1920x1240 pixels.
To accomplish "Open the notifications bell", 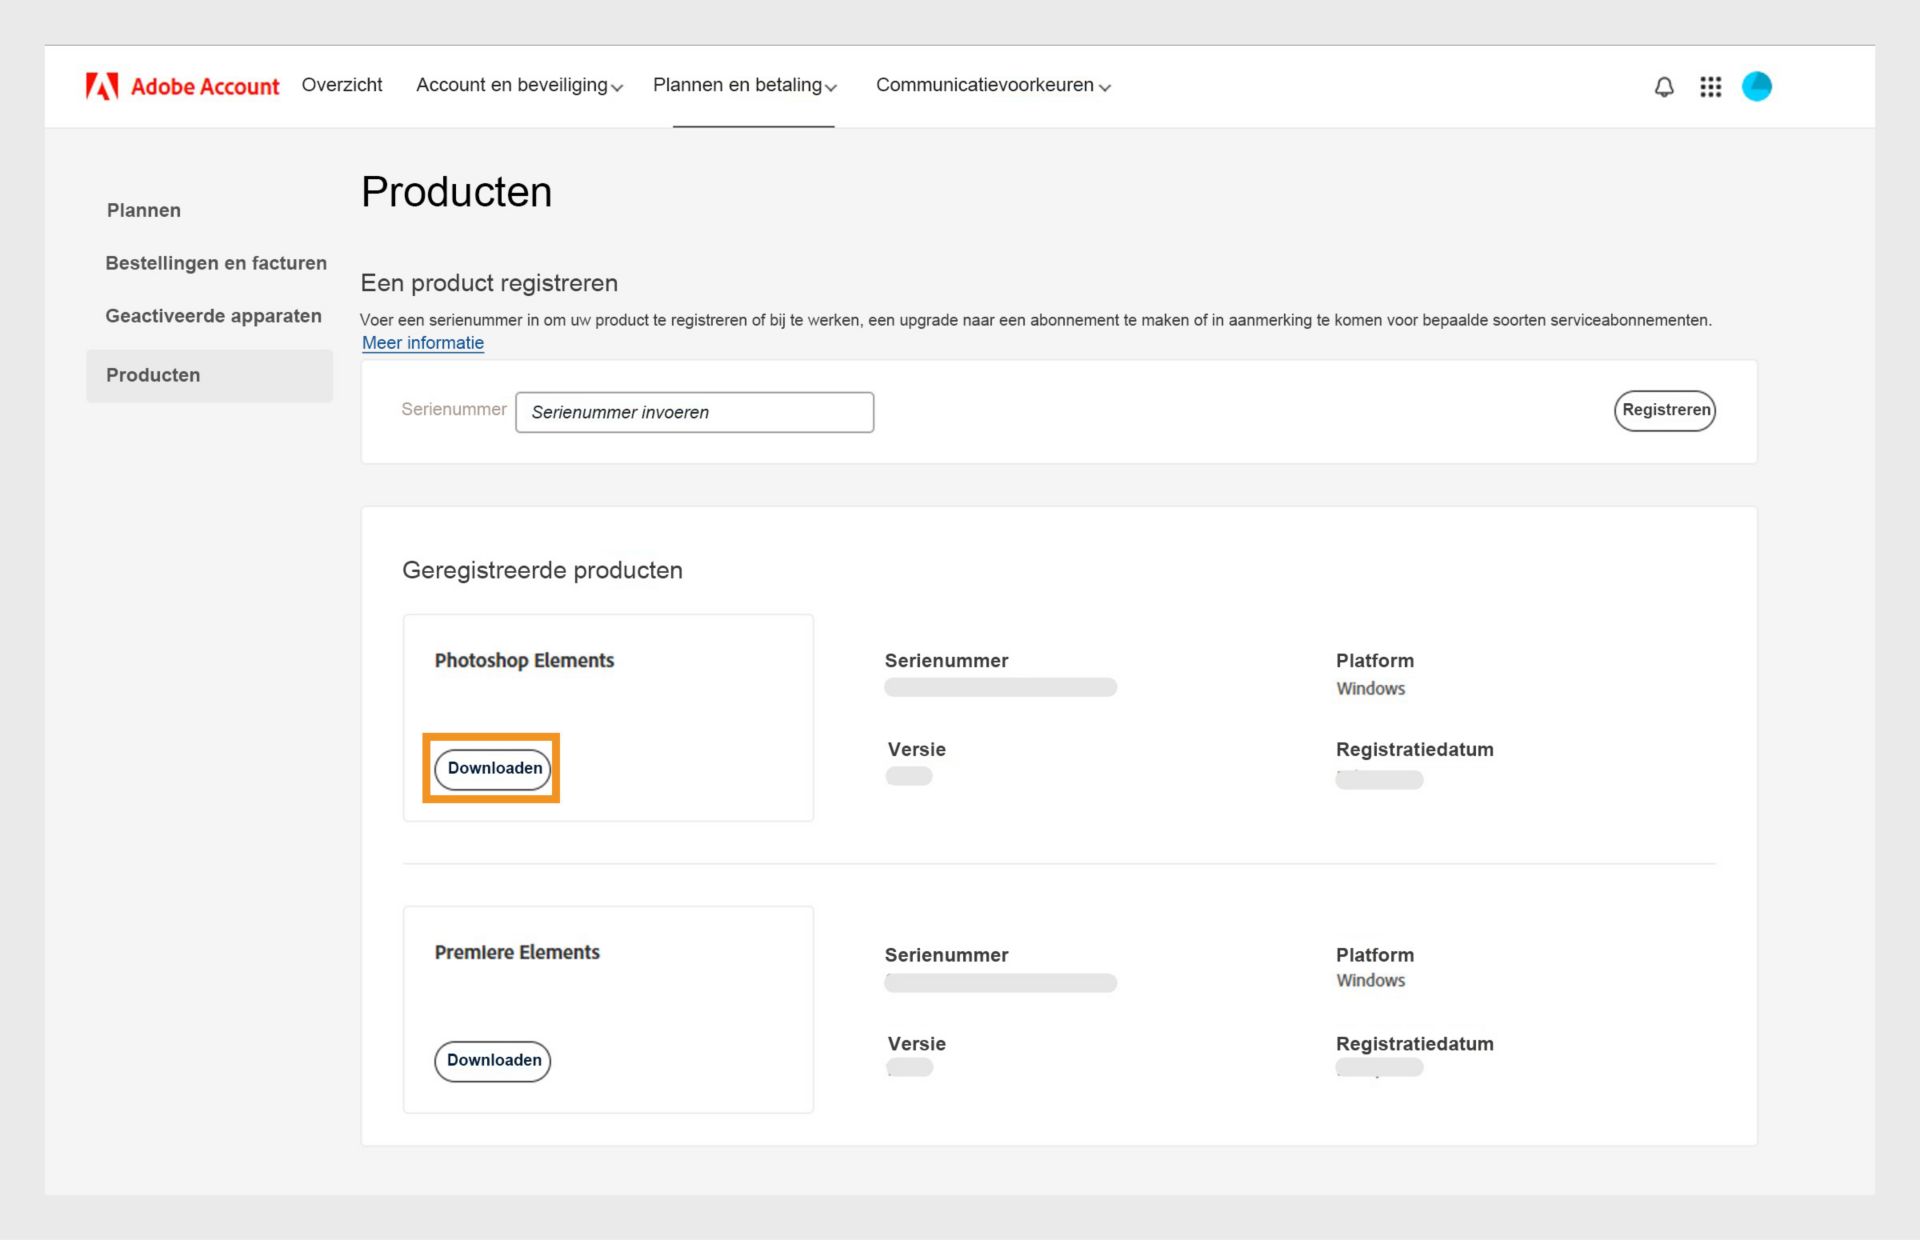I will pos(1664,87).
